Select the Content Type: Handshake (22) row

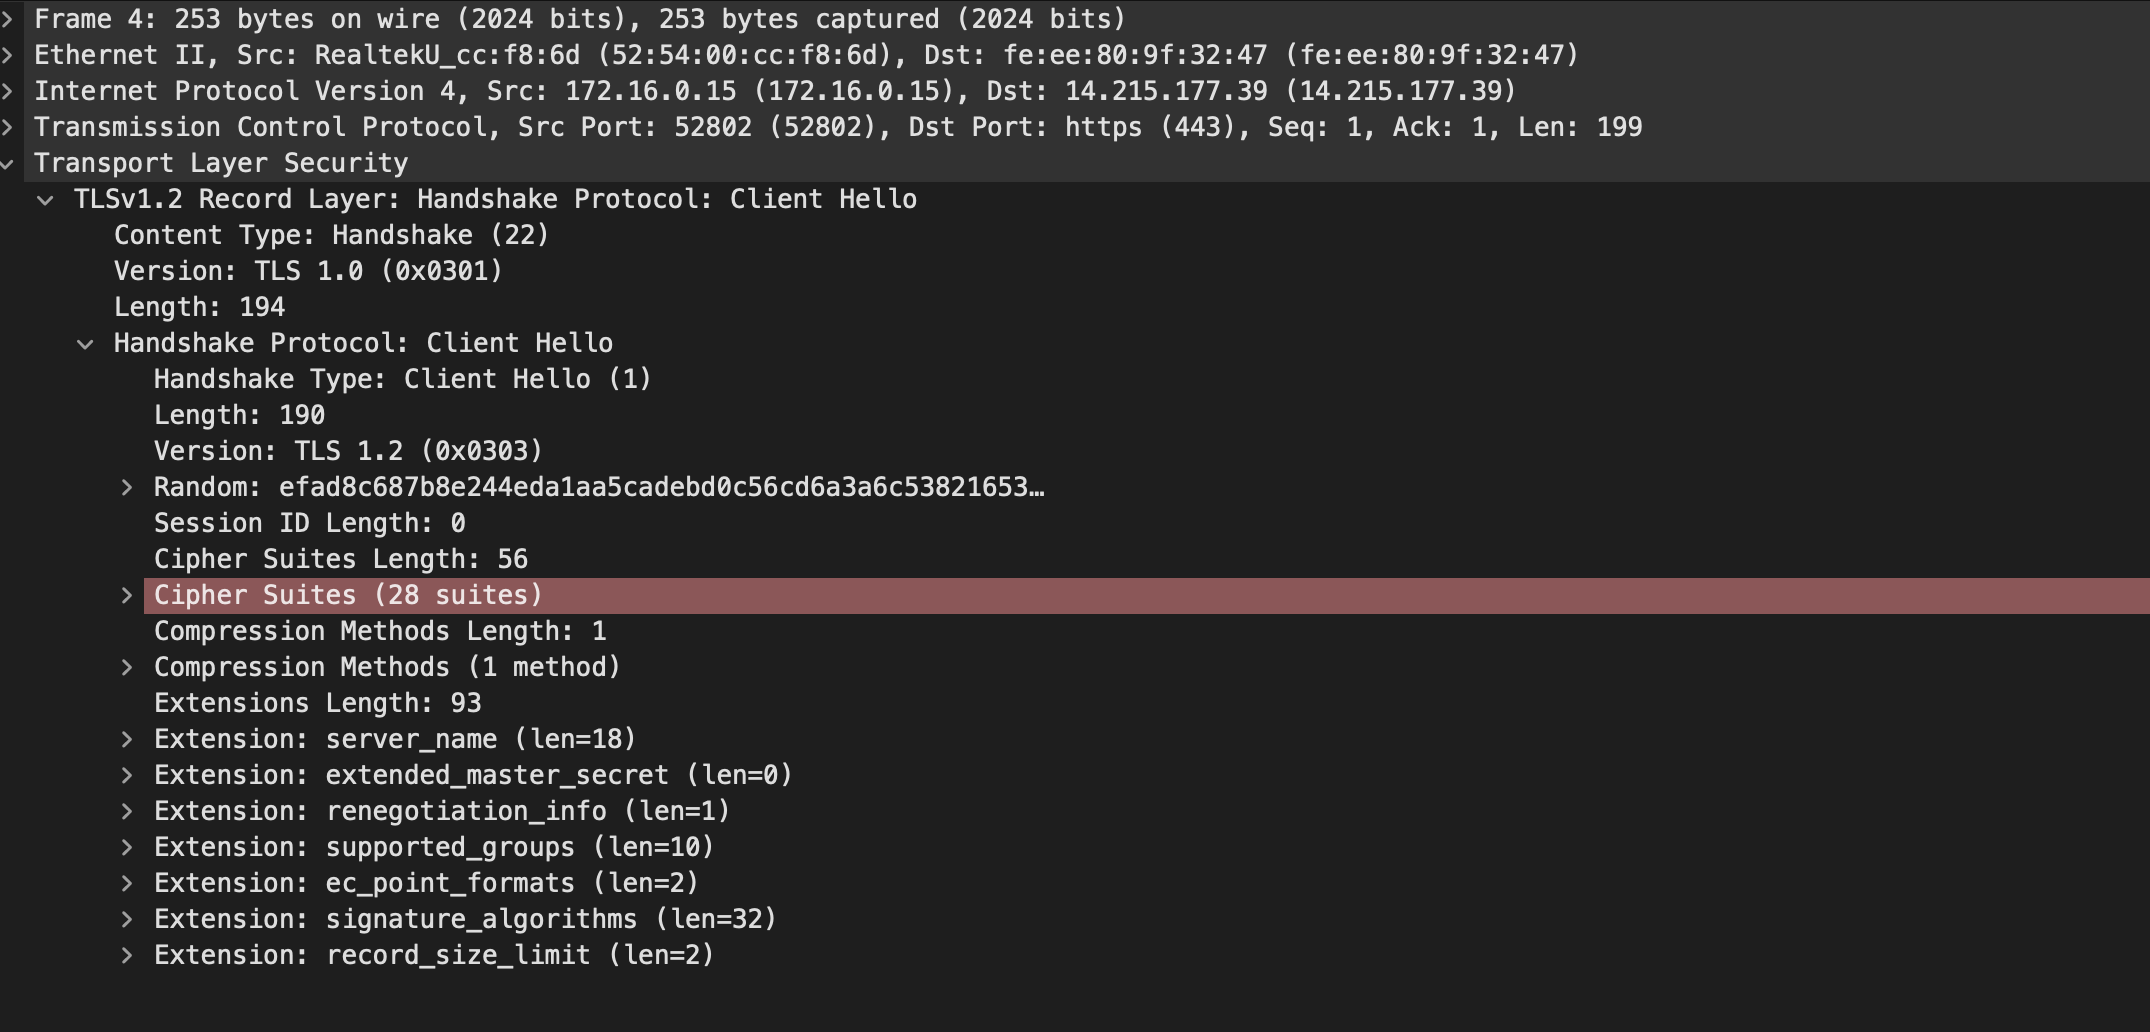click(1075, 235)
